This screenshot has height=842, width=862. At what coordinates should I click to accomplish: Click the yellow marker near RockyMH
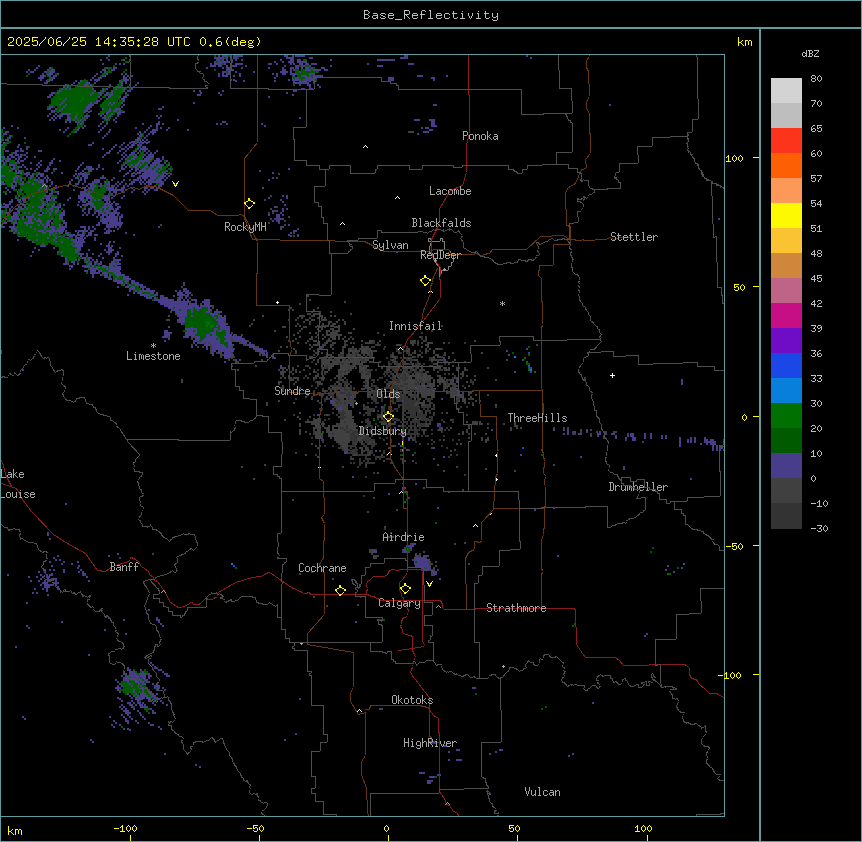(x=249, y=204)
